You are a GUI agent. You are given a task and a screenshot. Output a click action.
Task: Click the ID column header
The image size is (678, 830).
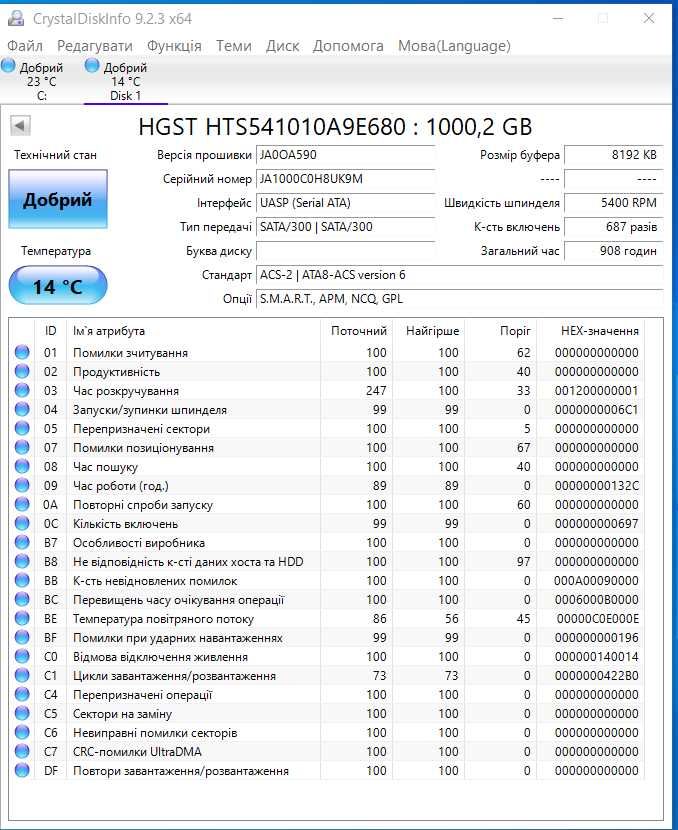click(x=50, y=331)
